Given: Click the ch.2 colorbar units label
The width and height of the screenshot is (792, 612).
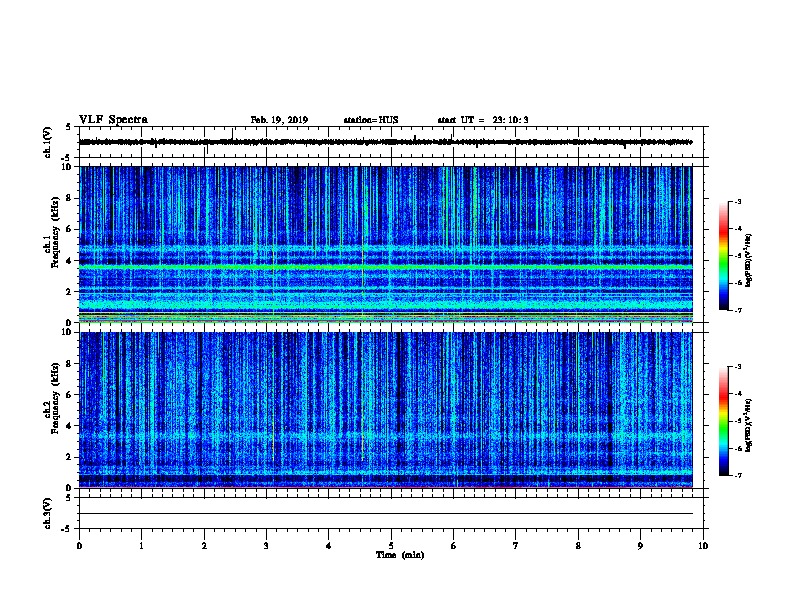Looking at the screenshot, I should (x=749, y=425).
